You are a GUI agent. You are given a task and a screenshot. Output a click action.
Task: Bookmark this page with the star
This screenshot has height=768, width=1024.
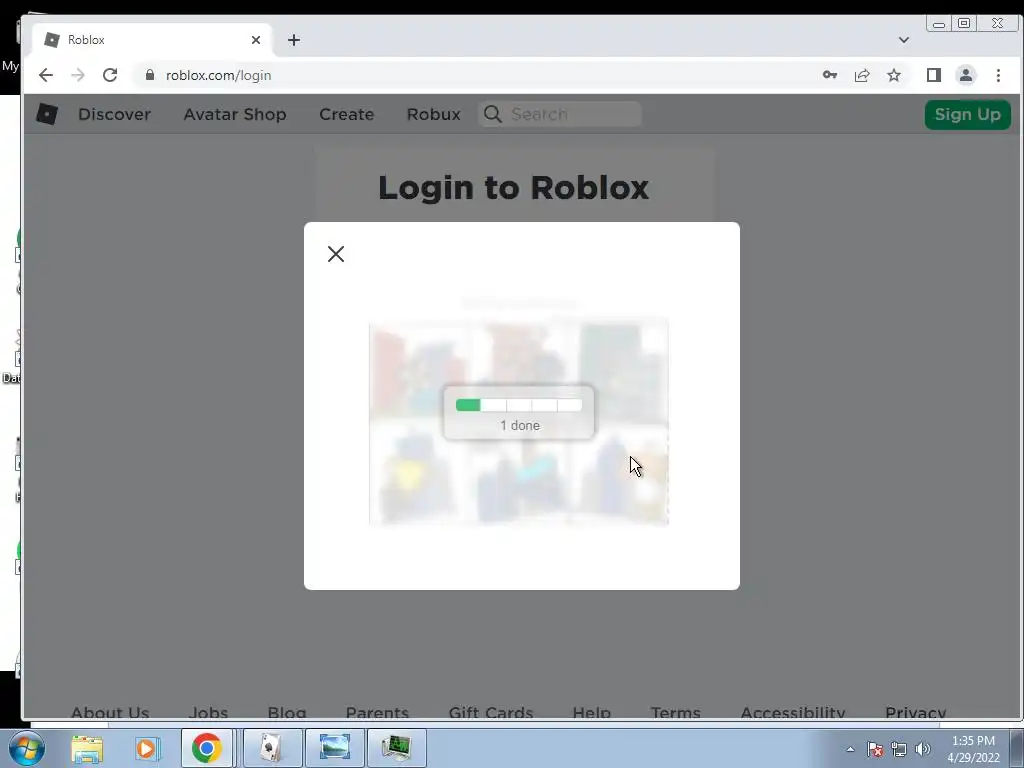click(x=894, y=75)
